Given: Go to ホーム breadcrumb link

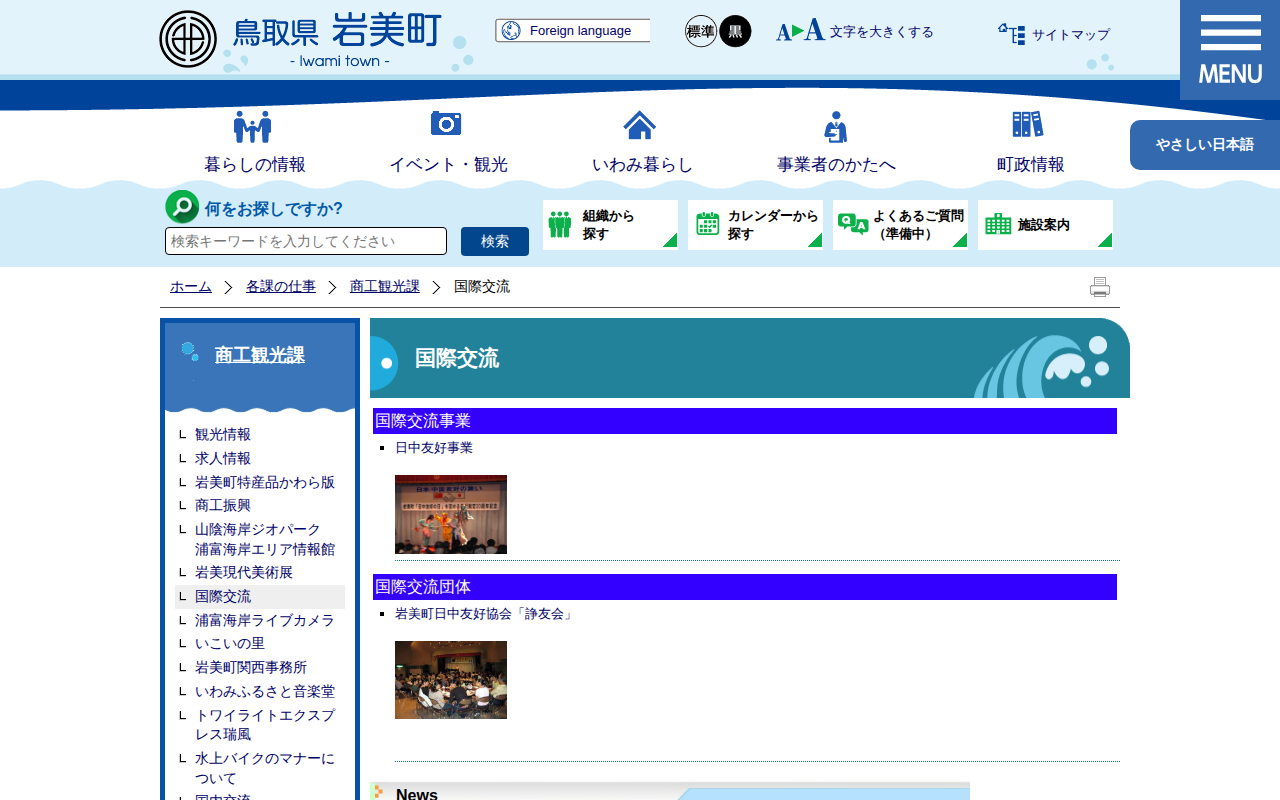Looking at the screenshot, I should pyautogui.click(x=191, y=287).
